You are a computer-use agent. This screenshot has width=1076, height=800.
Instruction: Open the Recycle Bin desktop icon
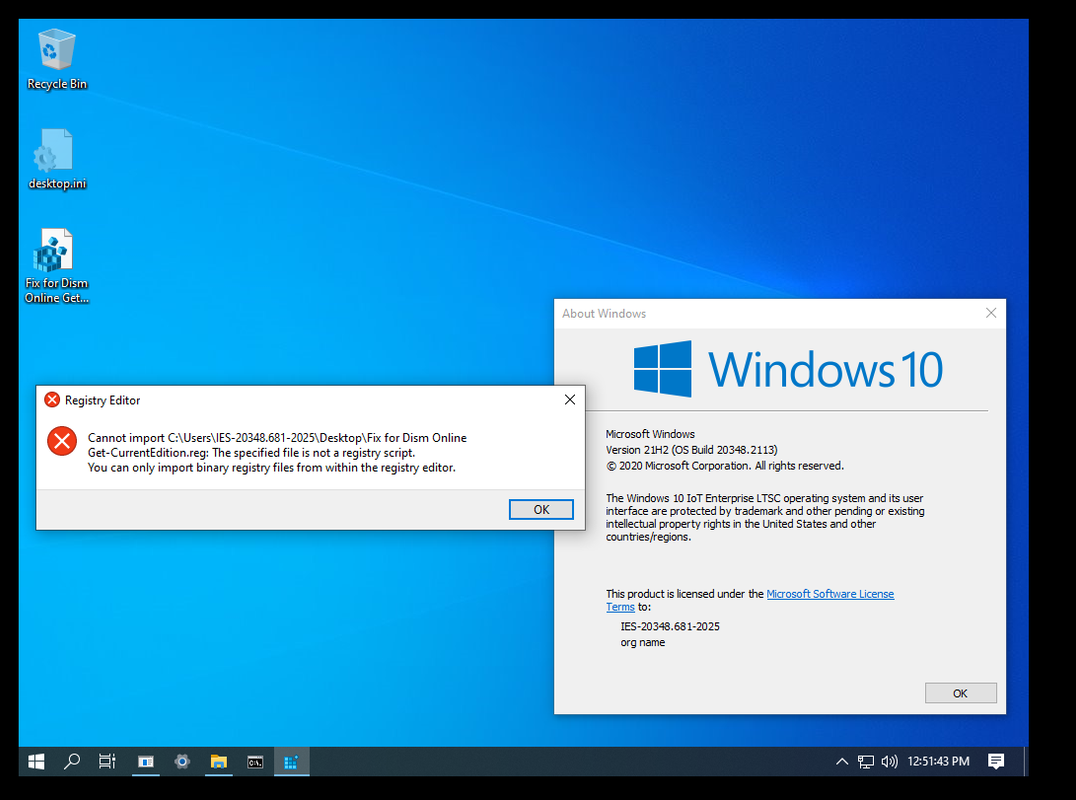point(56,60)
